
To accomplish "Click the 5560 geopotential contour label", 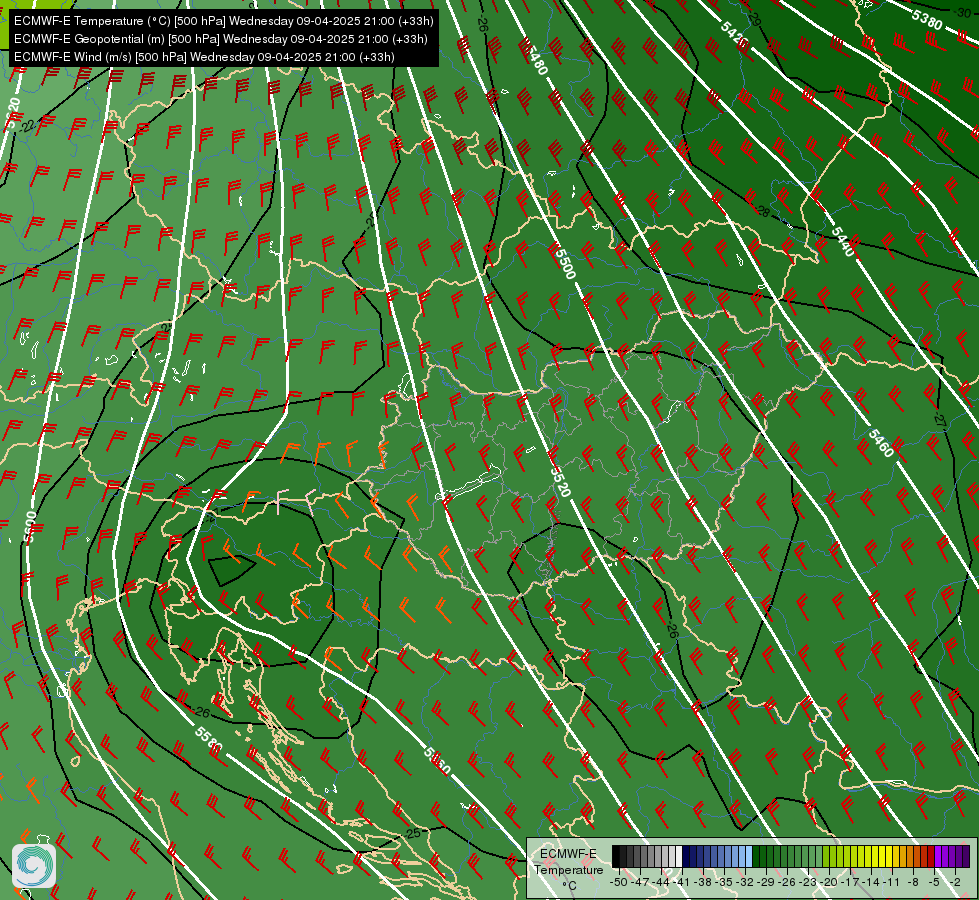I will pos(436,761).
